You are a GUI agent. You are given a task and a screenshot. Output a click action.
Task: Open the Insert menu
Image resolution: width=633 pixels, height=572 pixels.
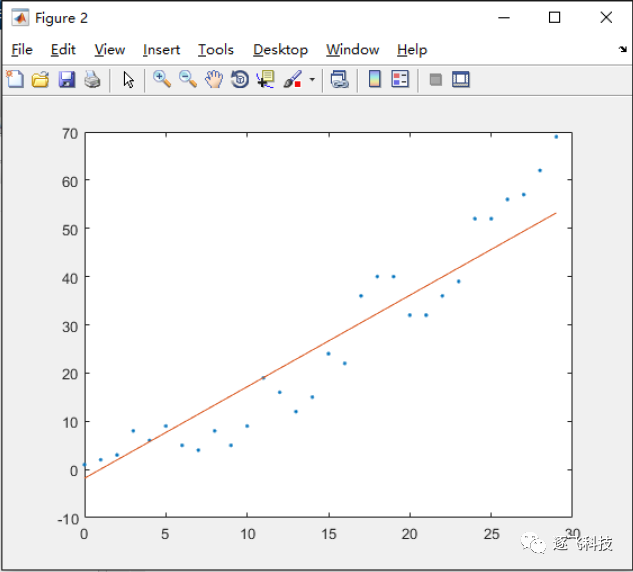[x=161, y=50]
